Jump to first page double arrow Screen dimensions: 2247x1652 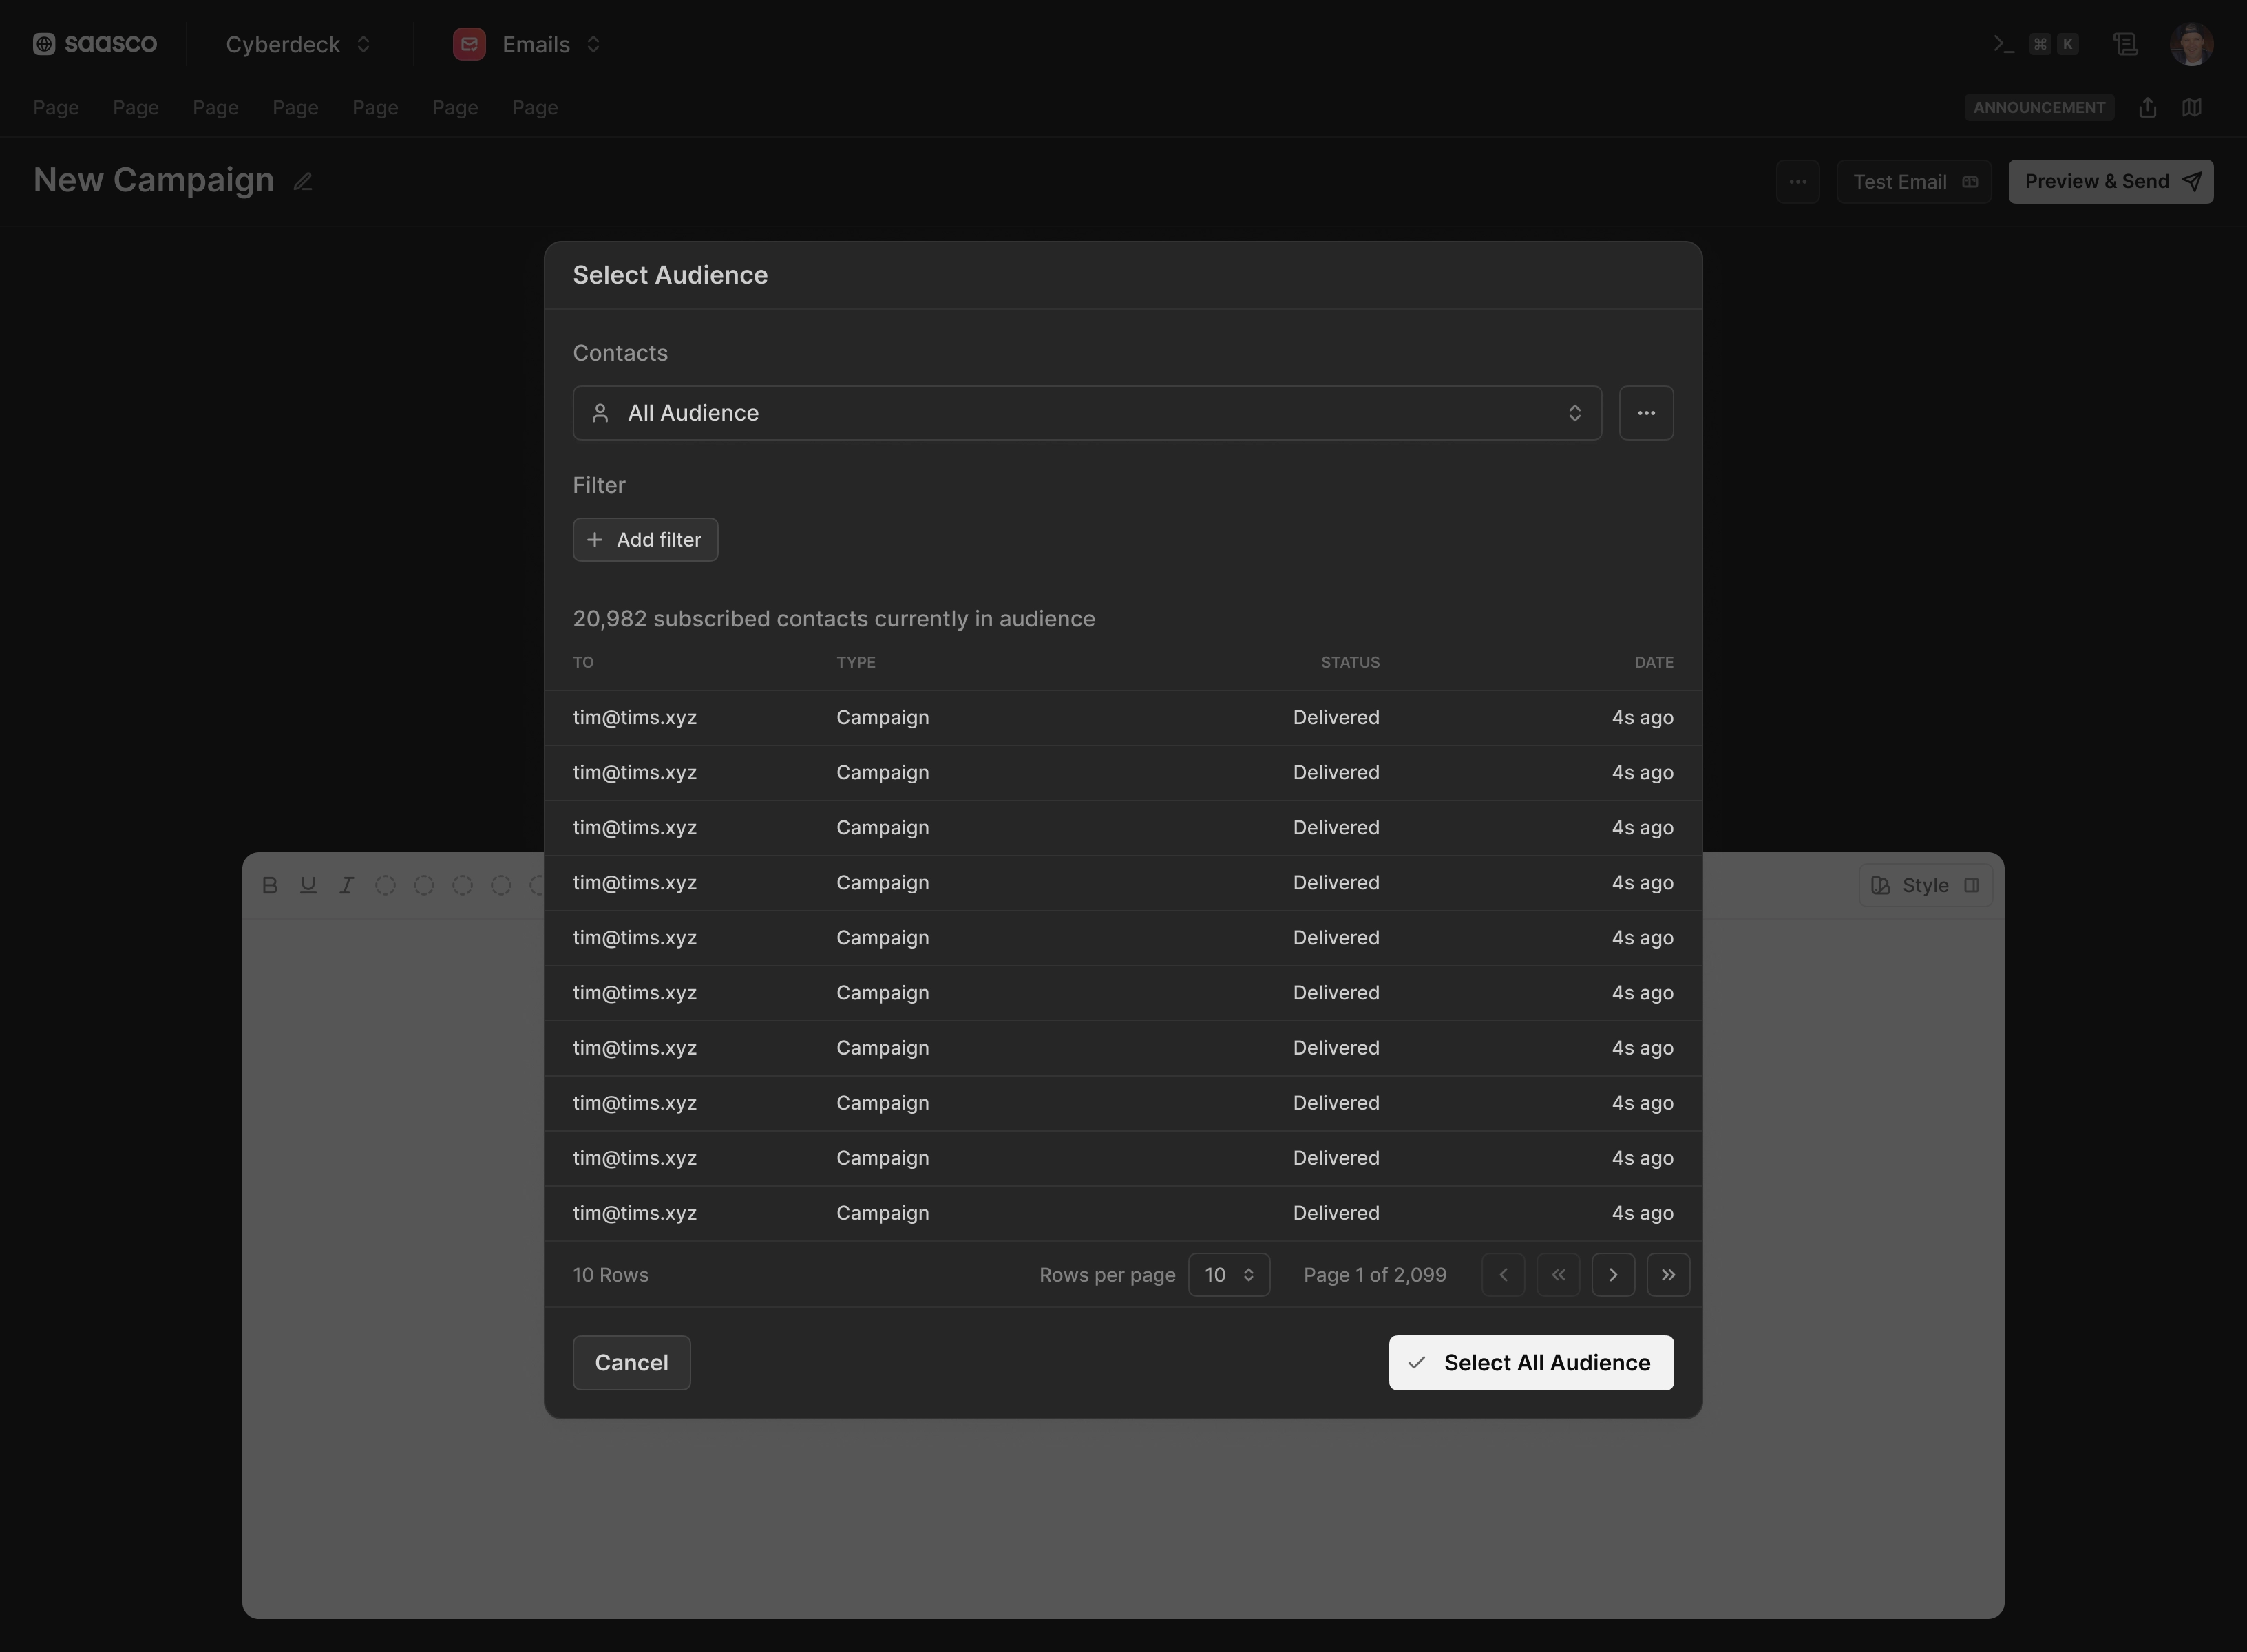(x=1558, y=1275)
